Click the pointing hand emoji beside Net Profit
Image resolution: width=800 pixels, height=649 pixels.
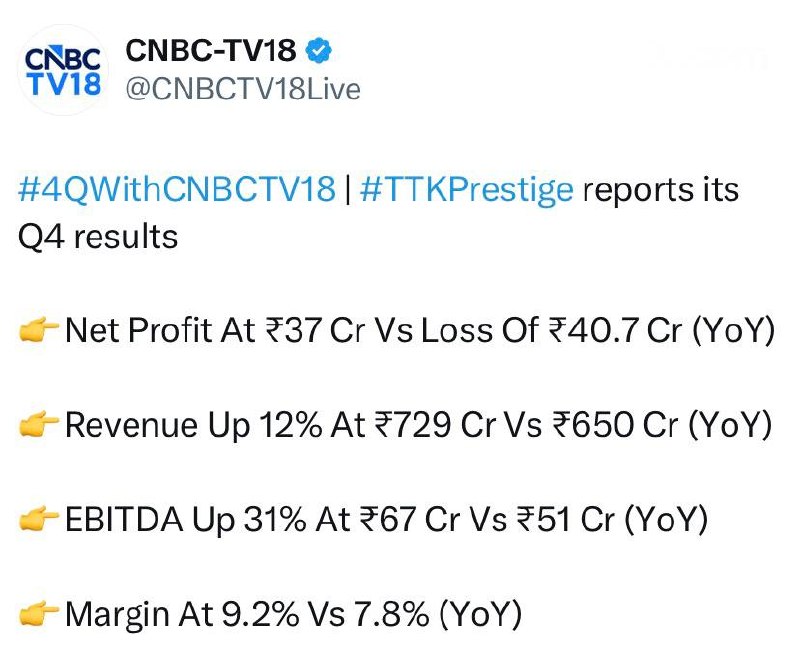(x=39, y=329)
